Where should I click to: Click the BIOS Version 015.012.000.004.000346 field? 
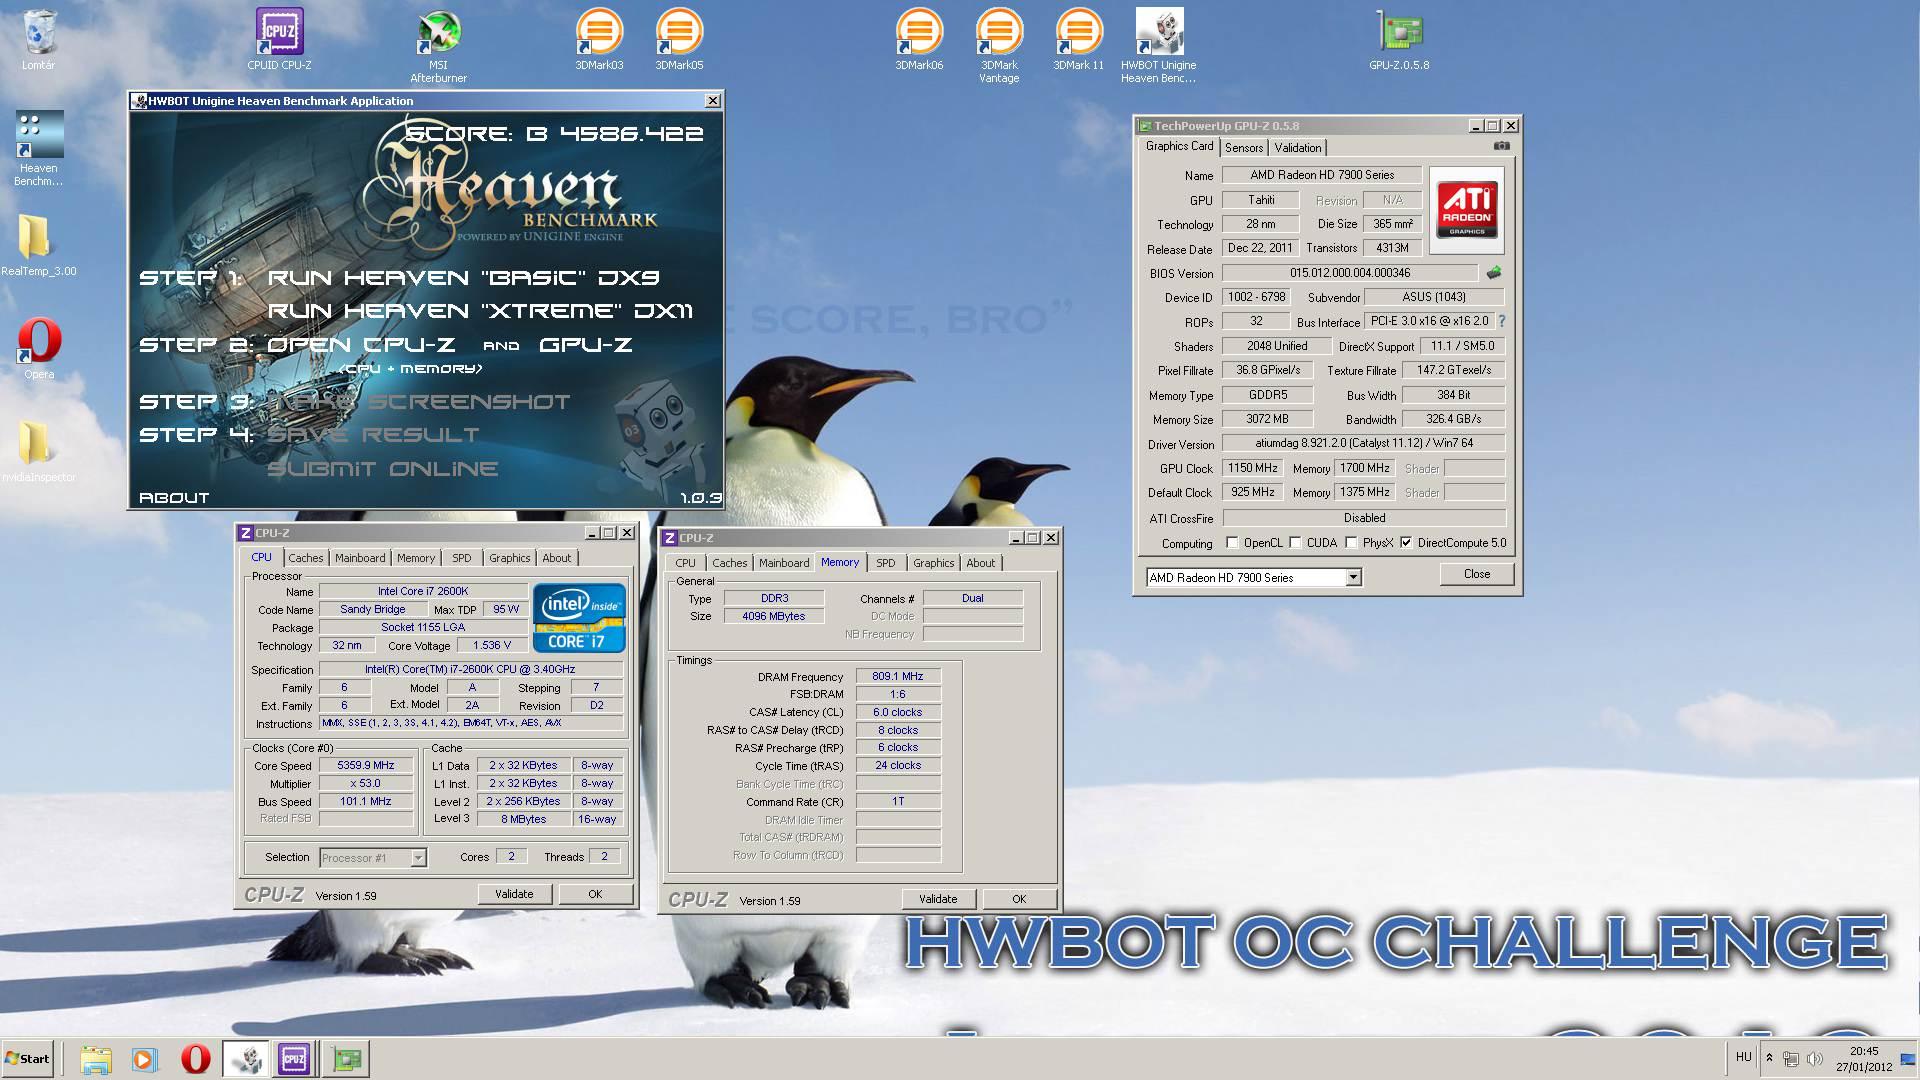1350,273
